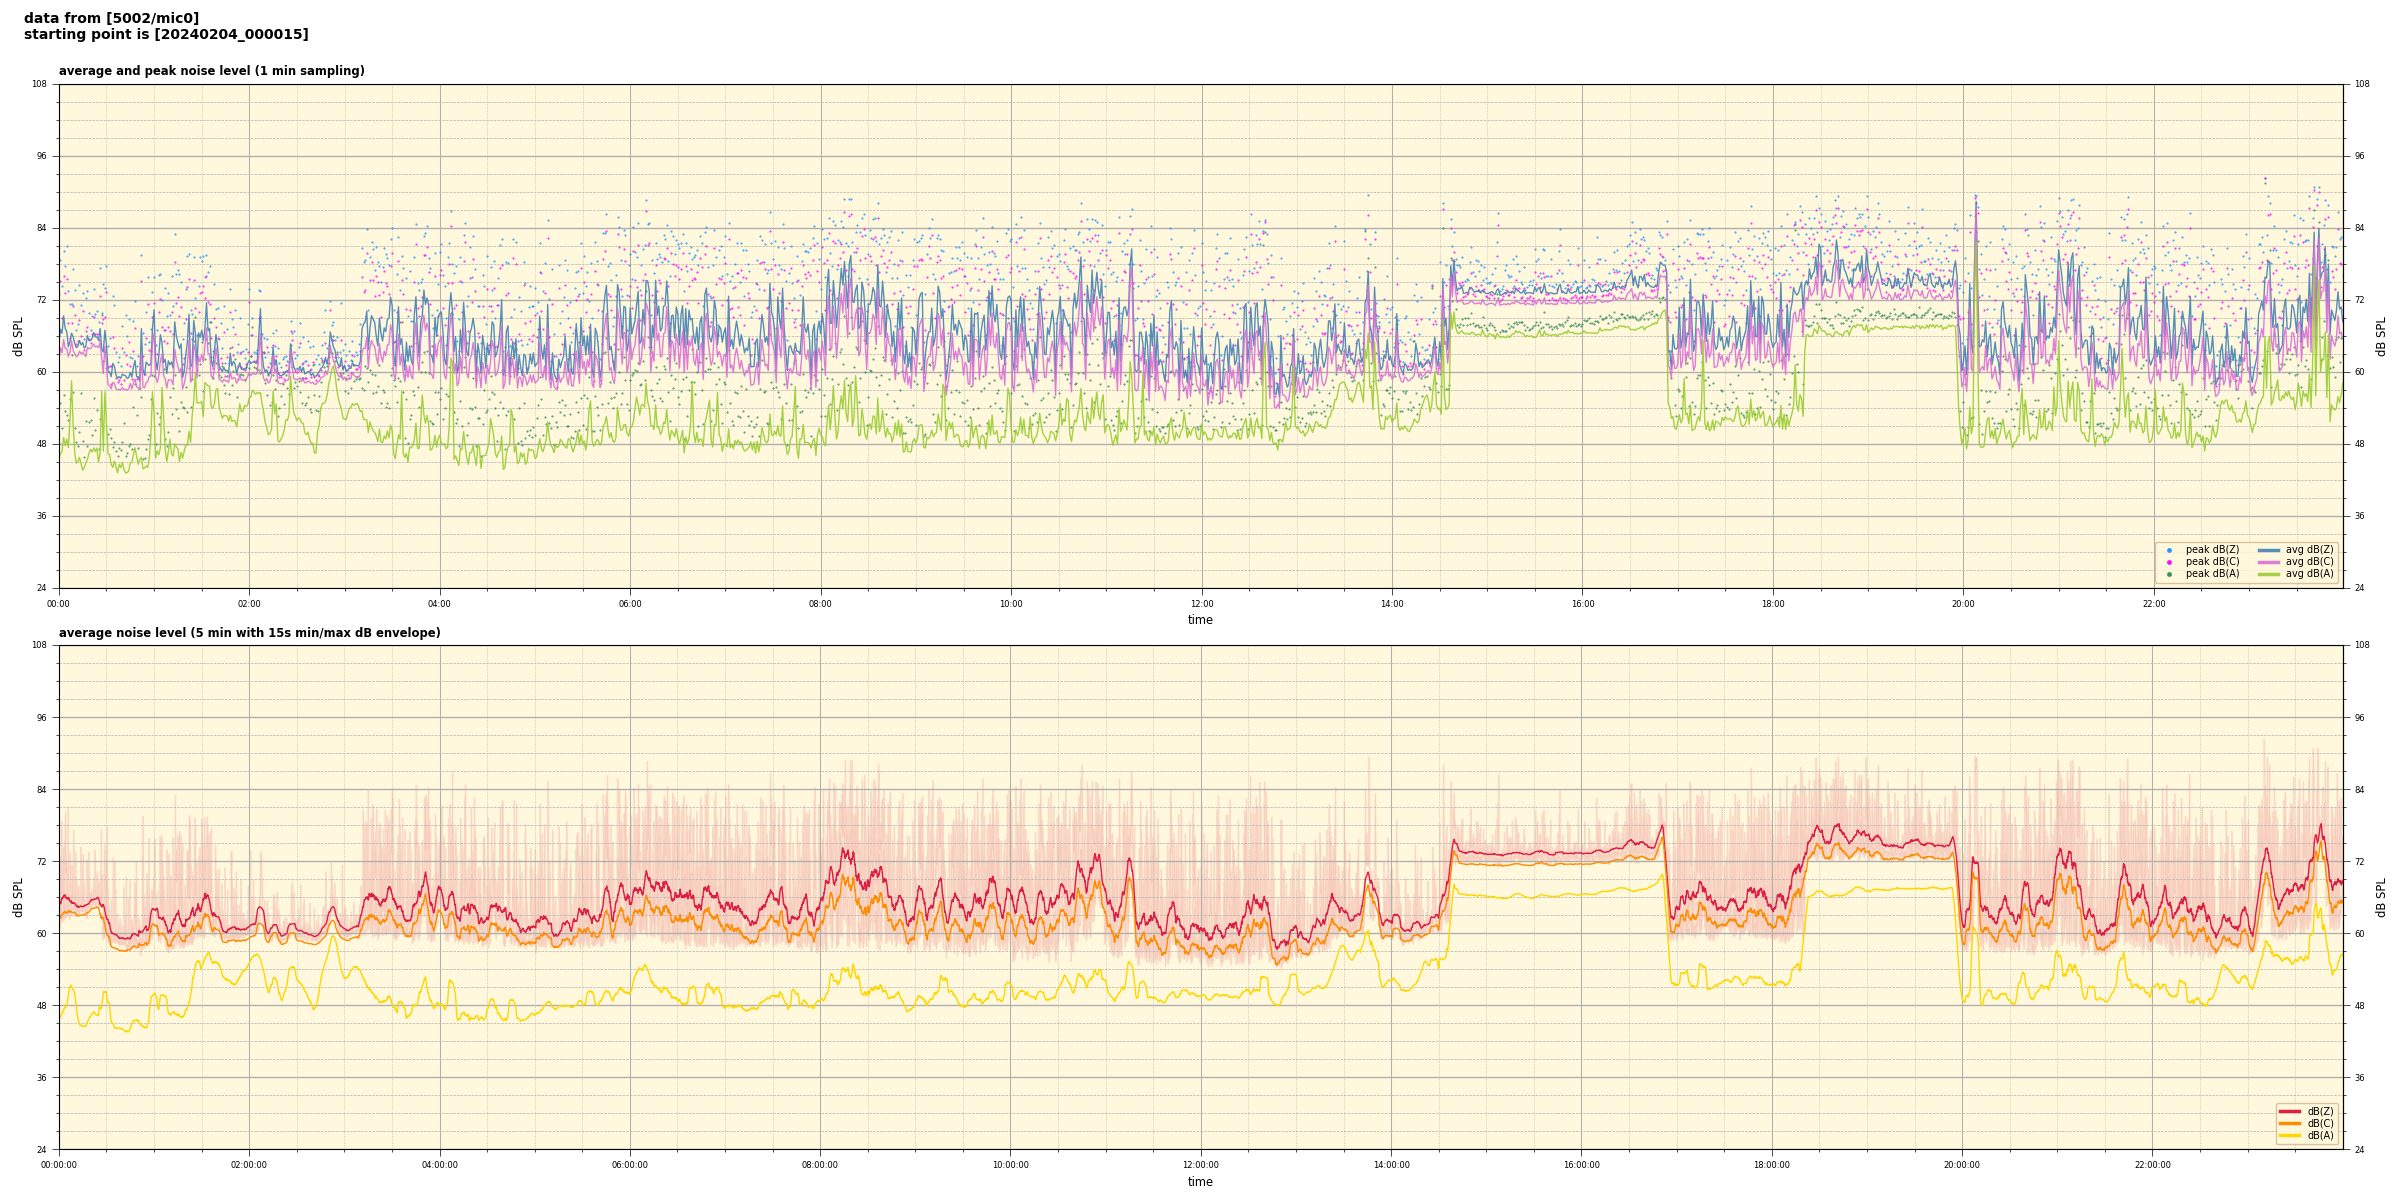Click the 08:00:00 tick label on the bottom chart

tap(820, 1165)
